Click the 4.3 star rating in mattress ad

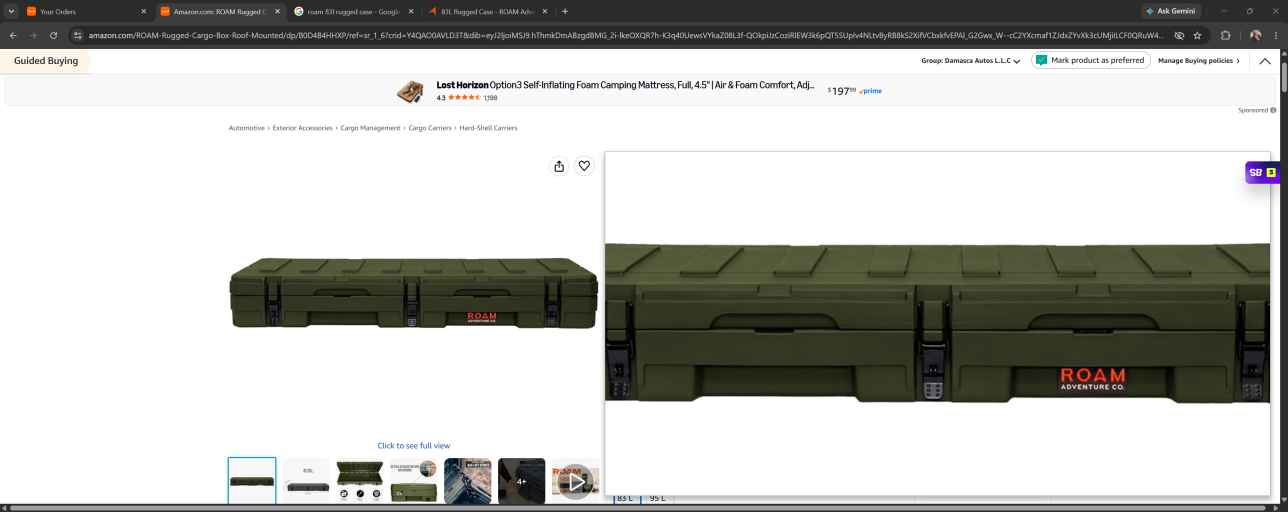[x=467, y=98]
